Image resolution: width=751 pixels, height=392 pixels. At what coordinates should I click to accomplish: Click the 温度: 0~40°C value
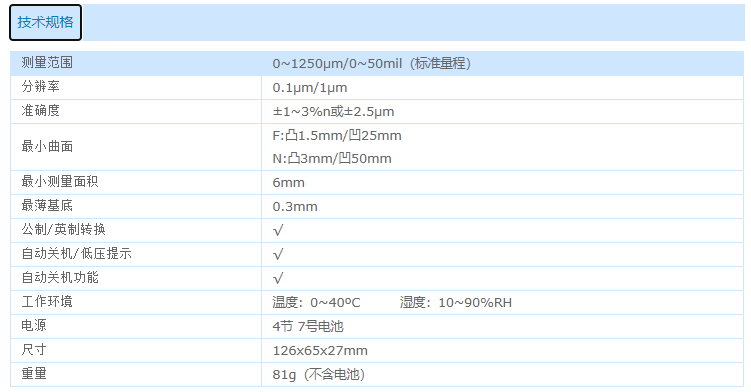tap(316, 302)
